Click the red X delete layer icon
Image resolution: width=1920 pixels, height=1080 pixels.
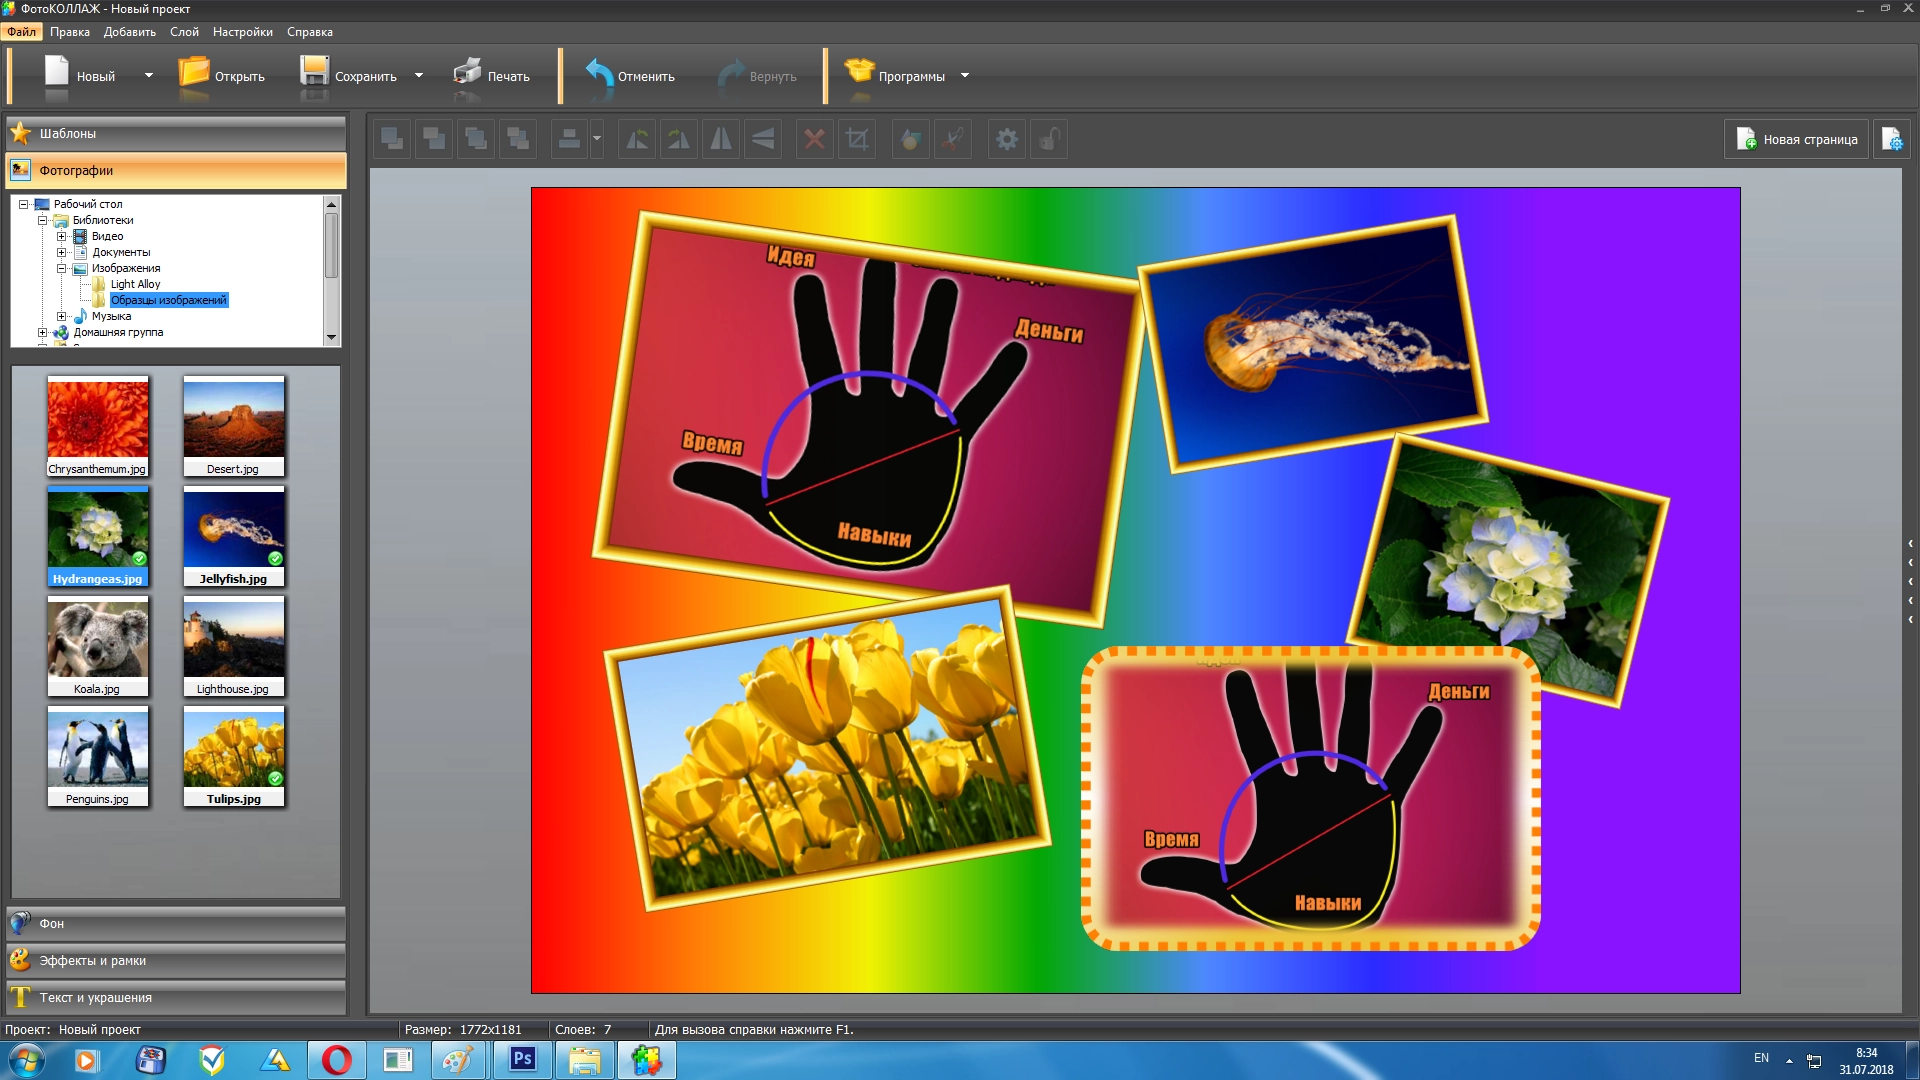[x=815, y=139]
